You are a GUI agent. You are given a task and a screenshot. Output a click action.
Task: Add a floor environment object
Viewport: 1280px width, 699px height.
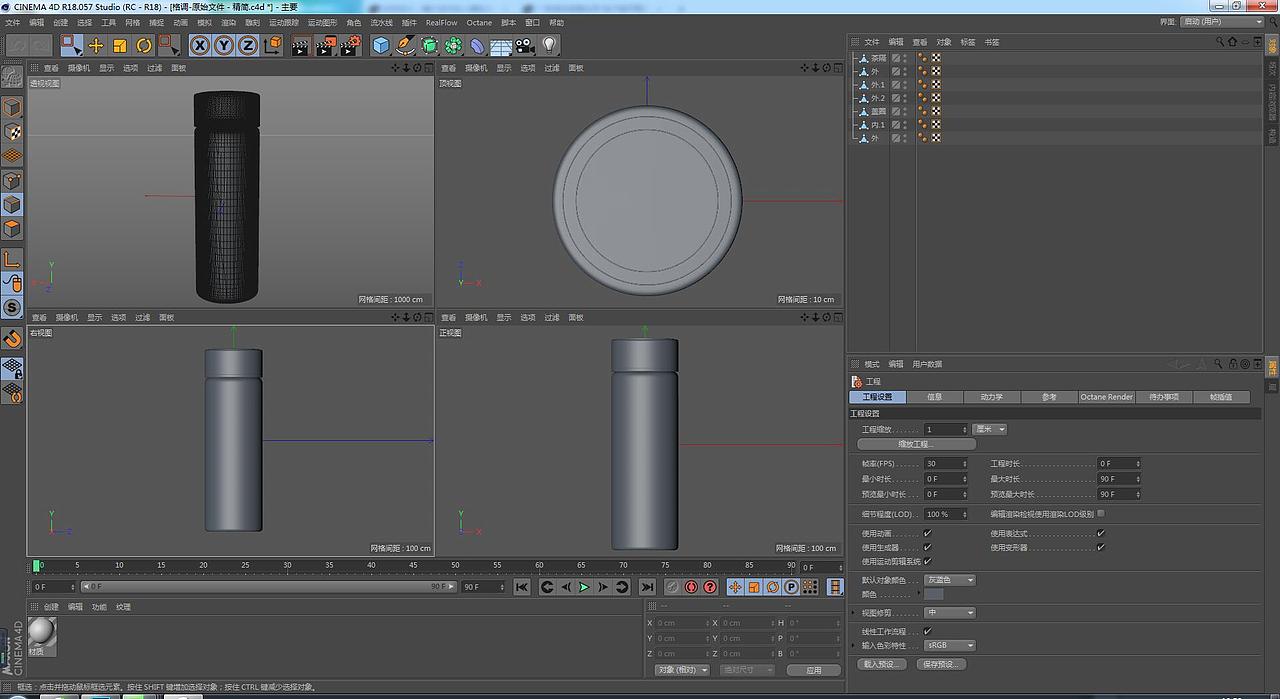pyautogui.click(x=501, y=45)
